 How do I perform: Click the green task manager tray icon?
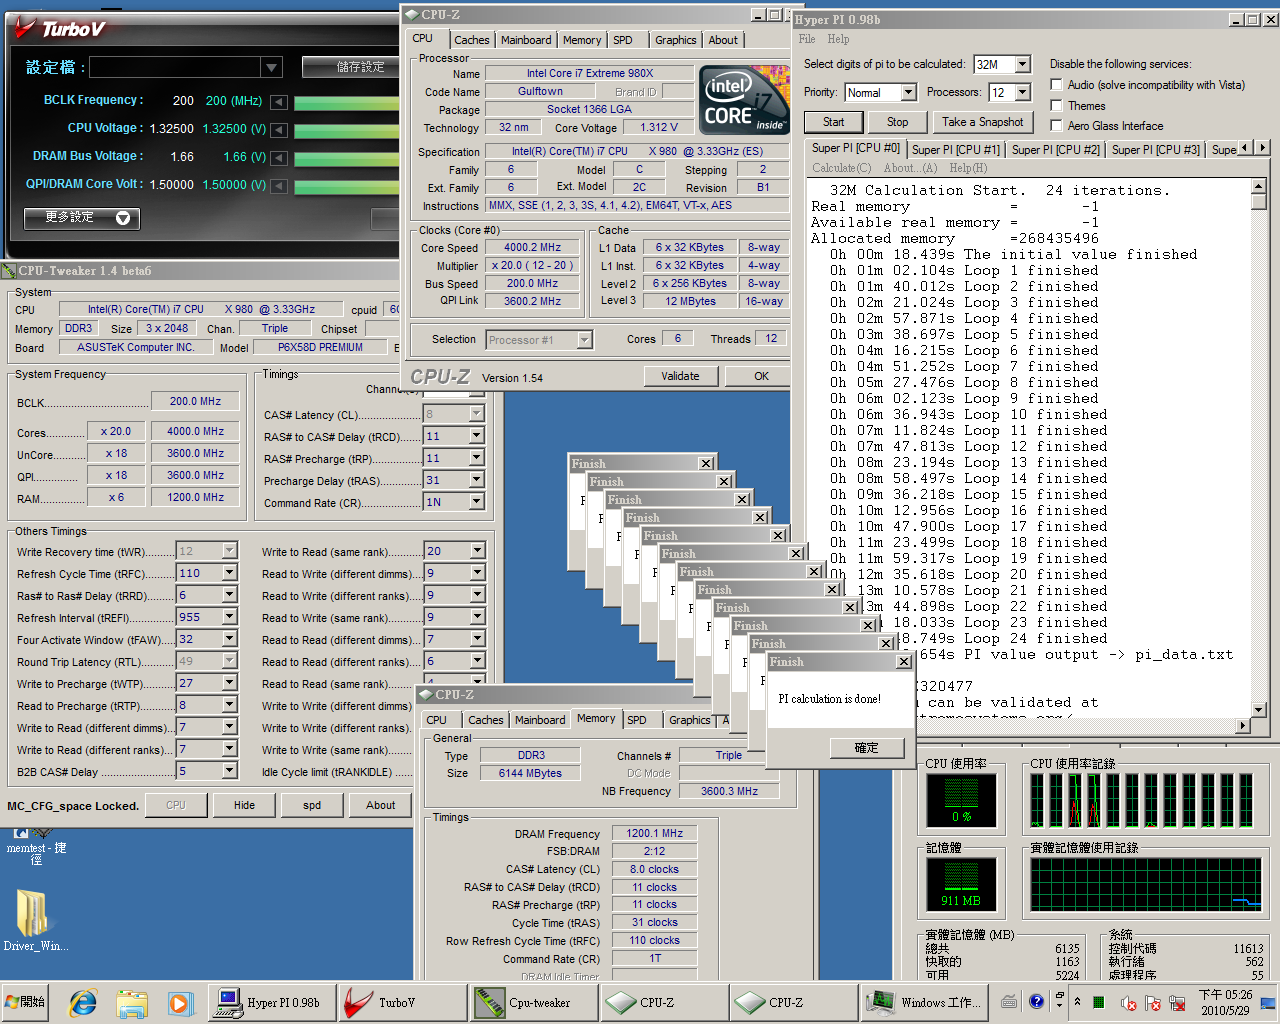[1099, 1003]
